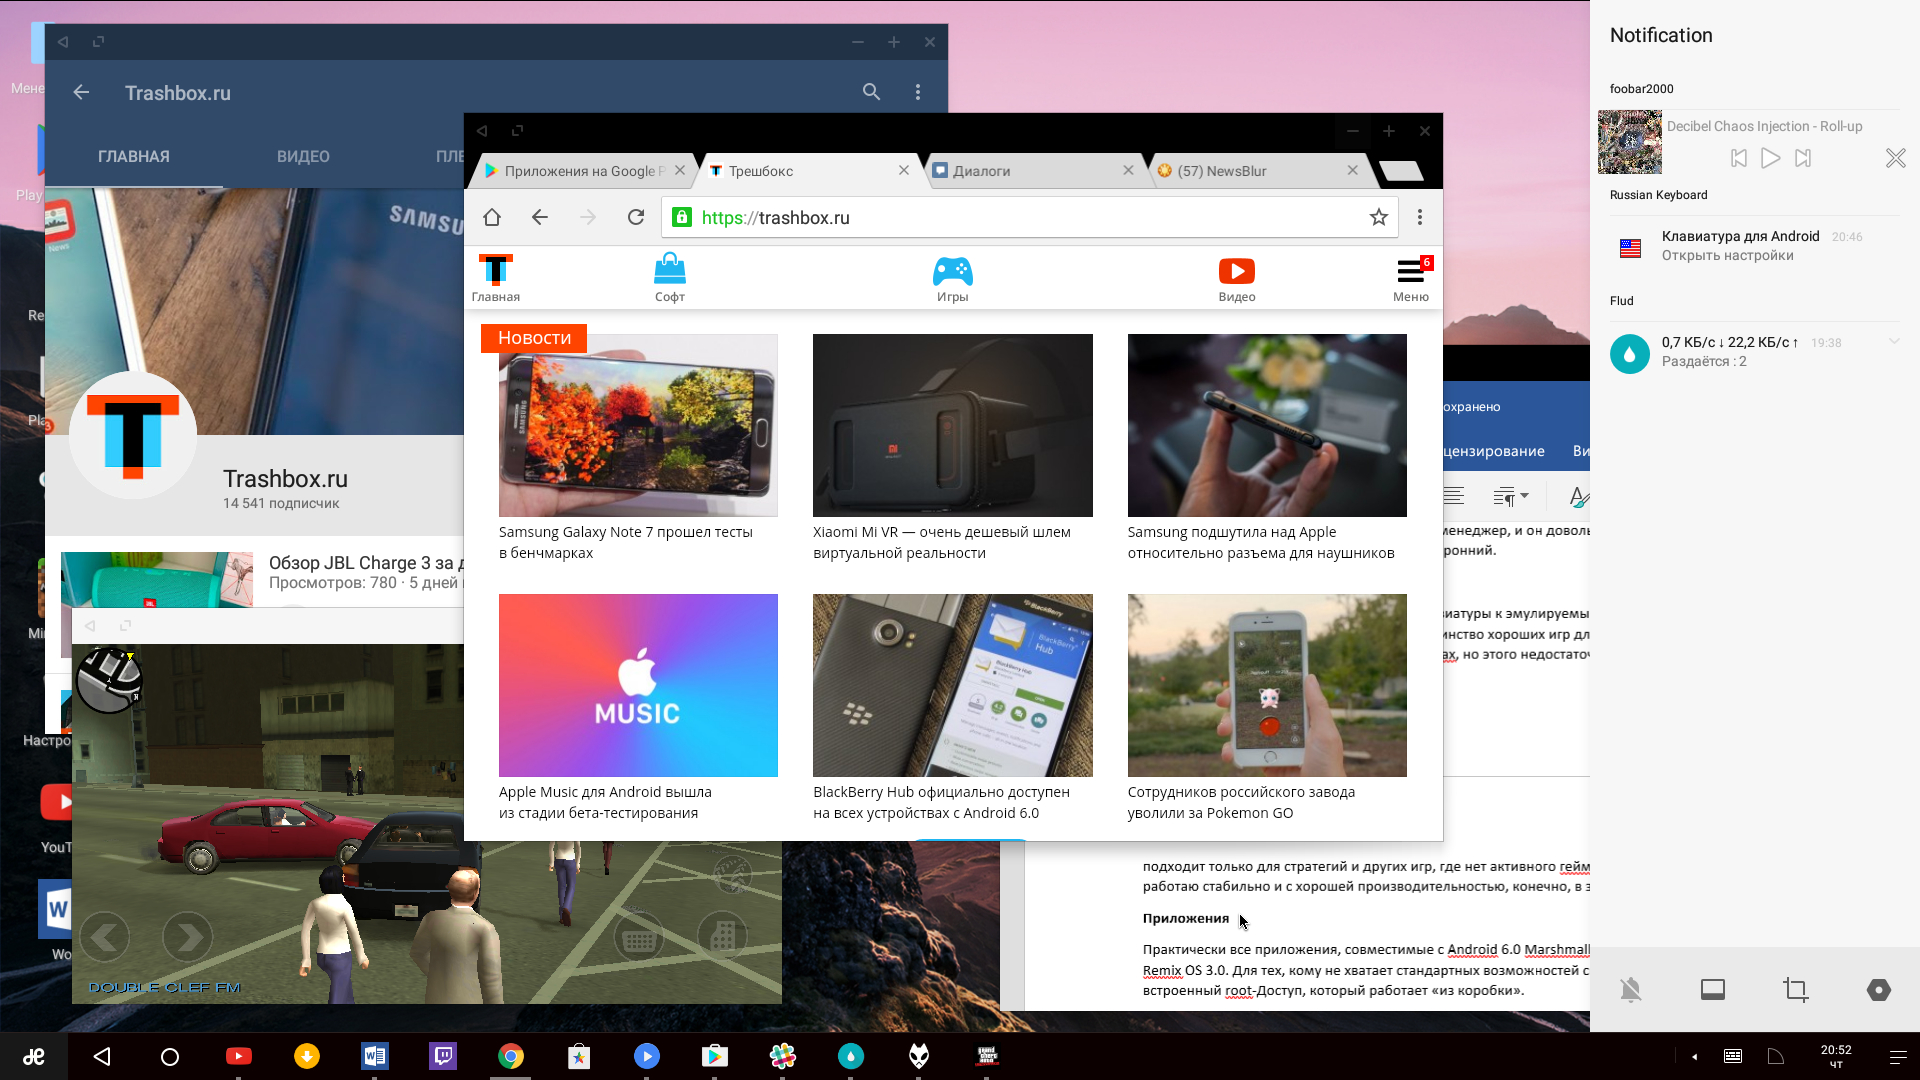
Task: Open Samsung подшутила над Apple article
Action: (x=1260, y=542)
